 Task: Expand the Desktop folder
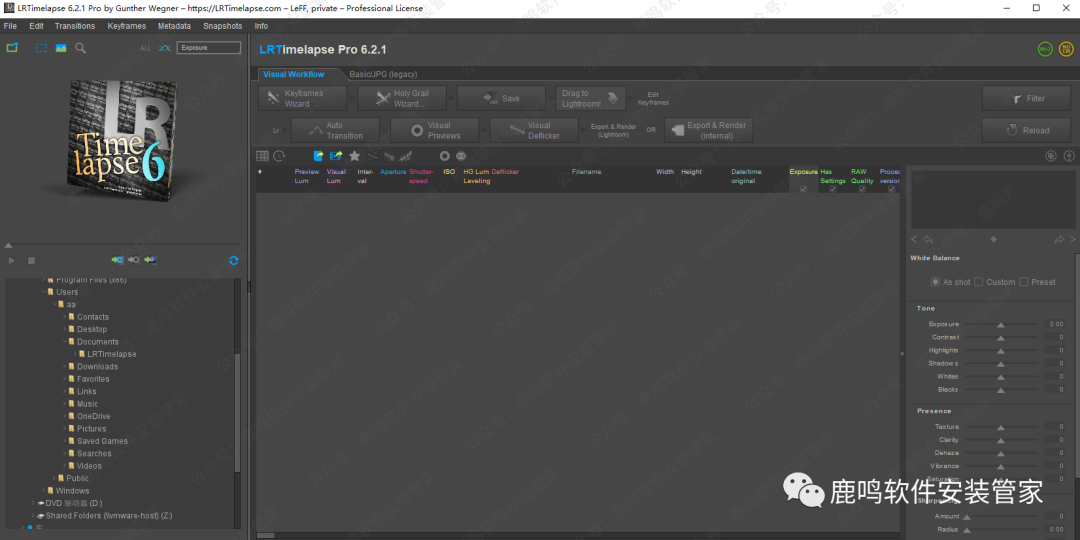click(x=64, y=329)
